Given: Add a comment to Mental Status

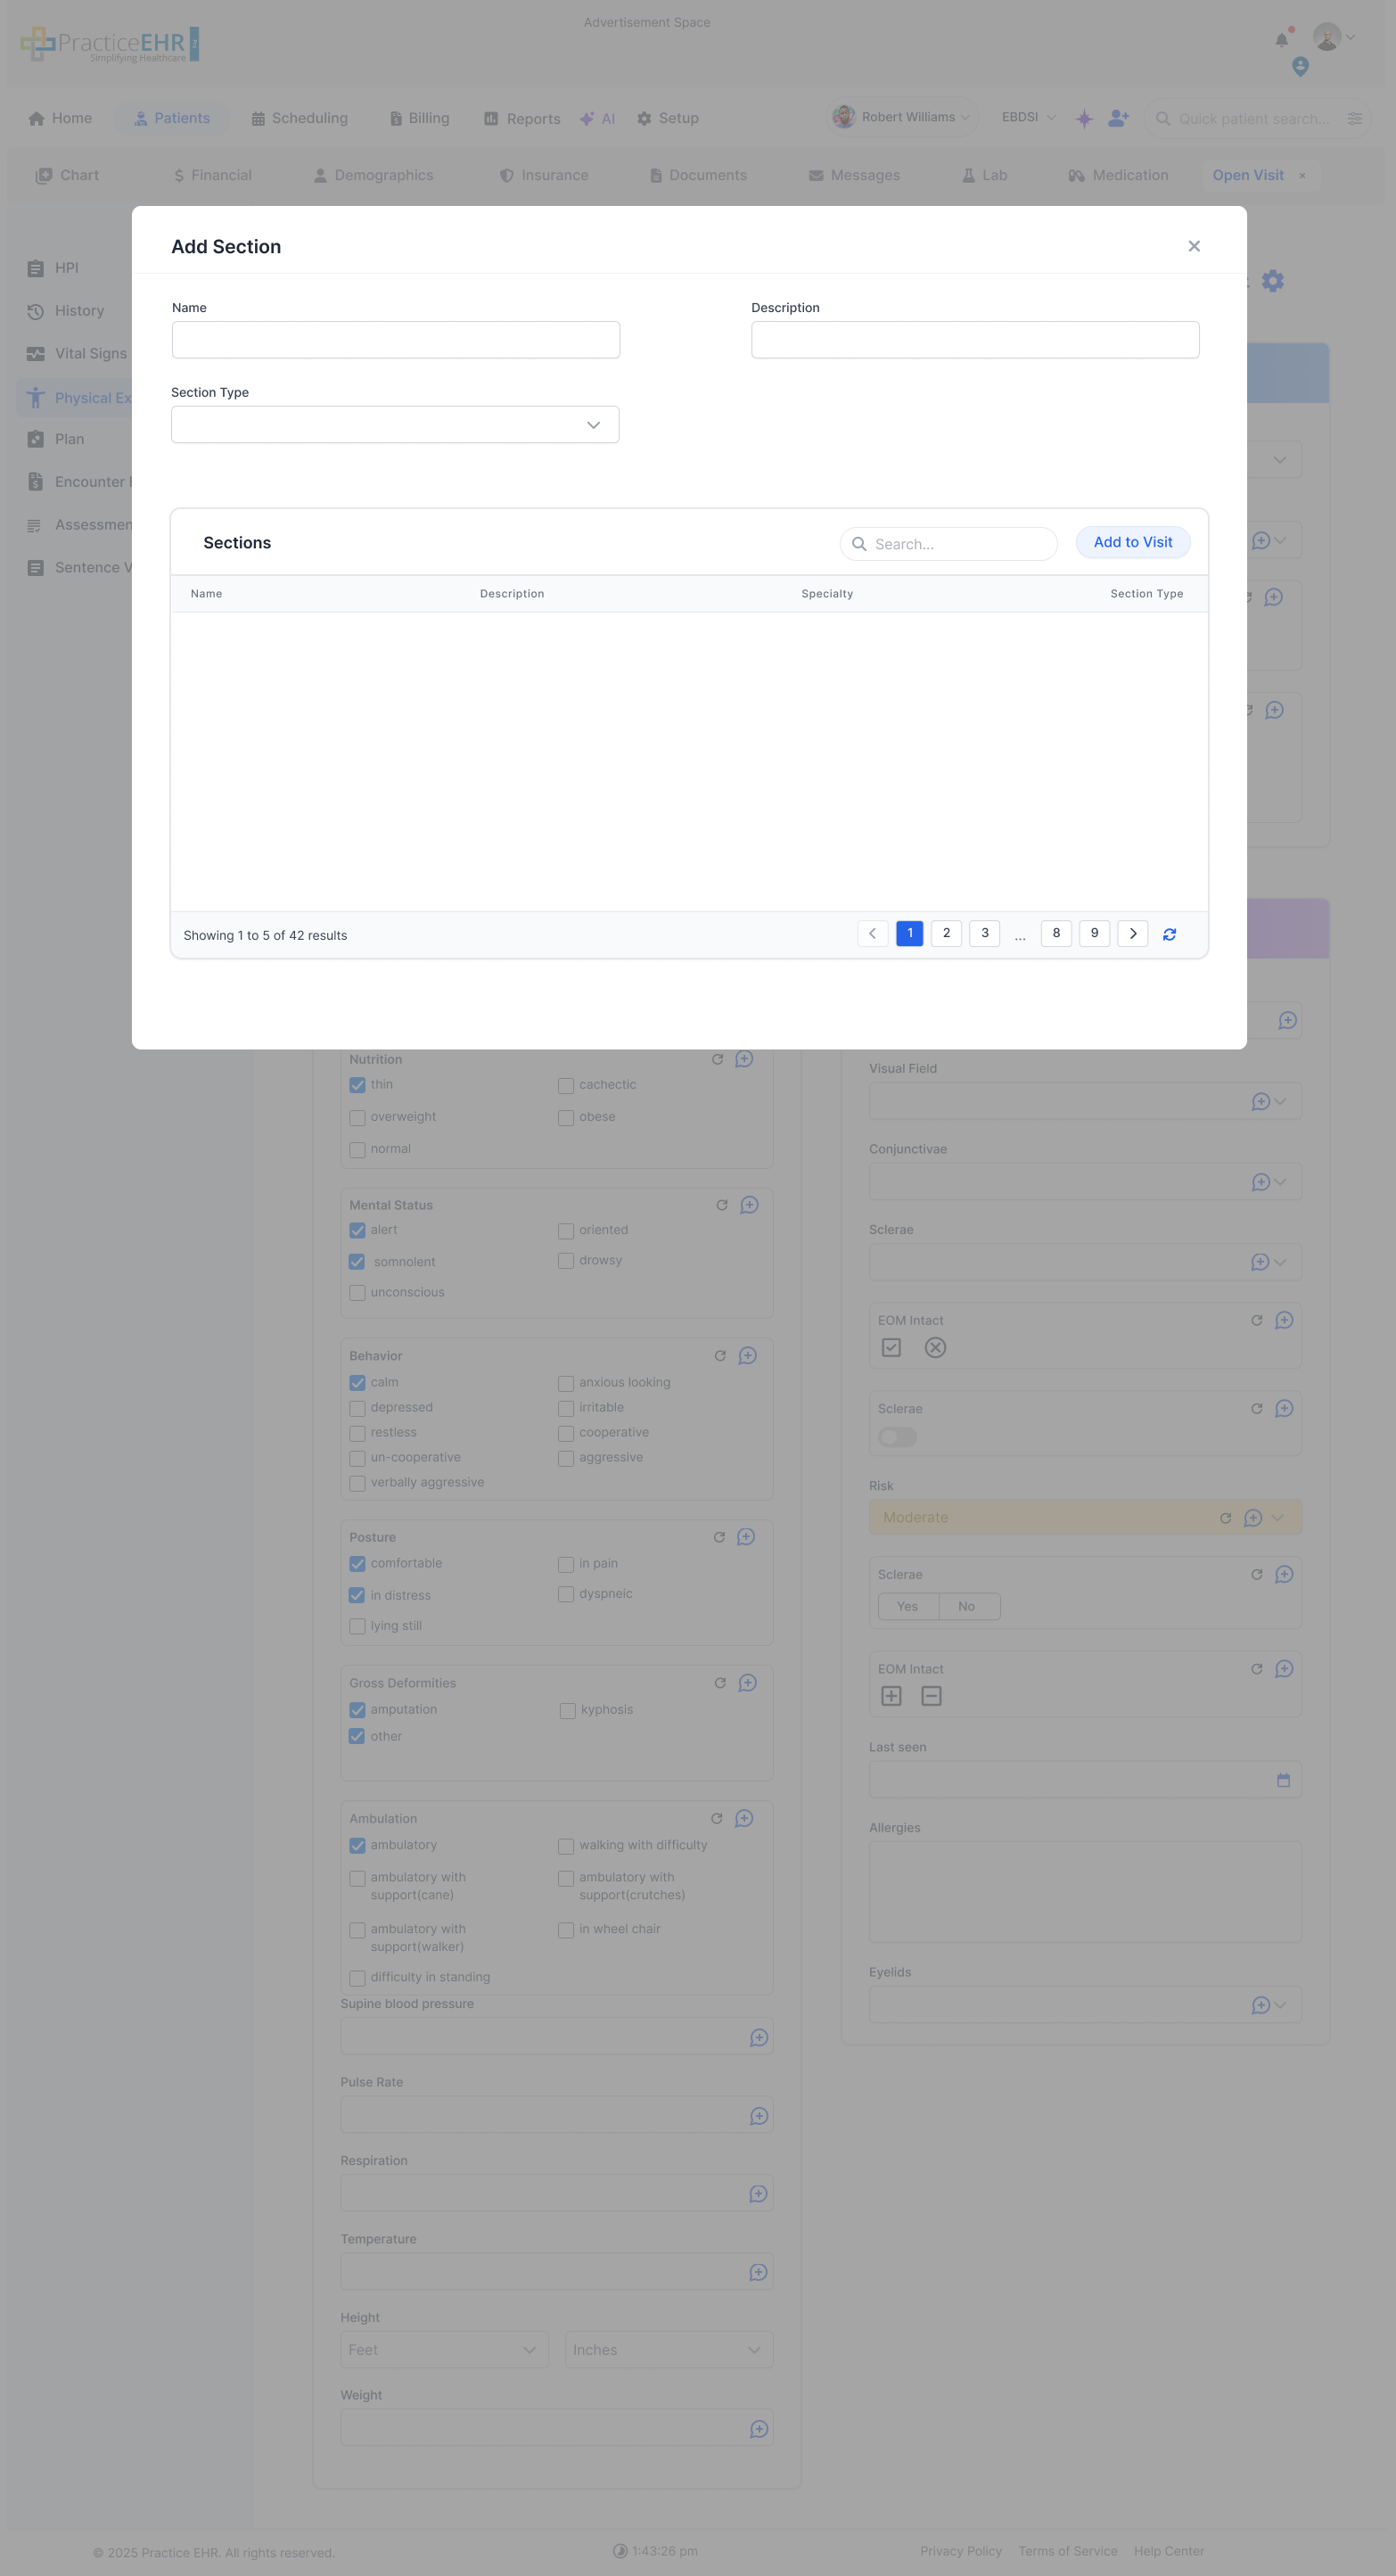Looking at the screenshot, I should coord(749,1205).
